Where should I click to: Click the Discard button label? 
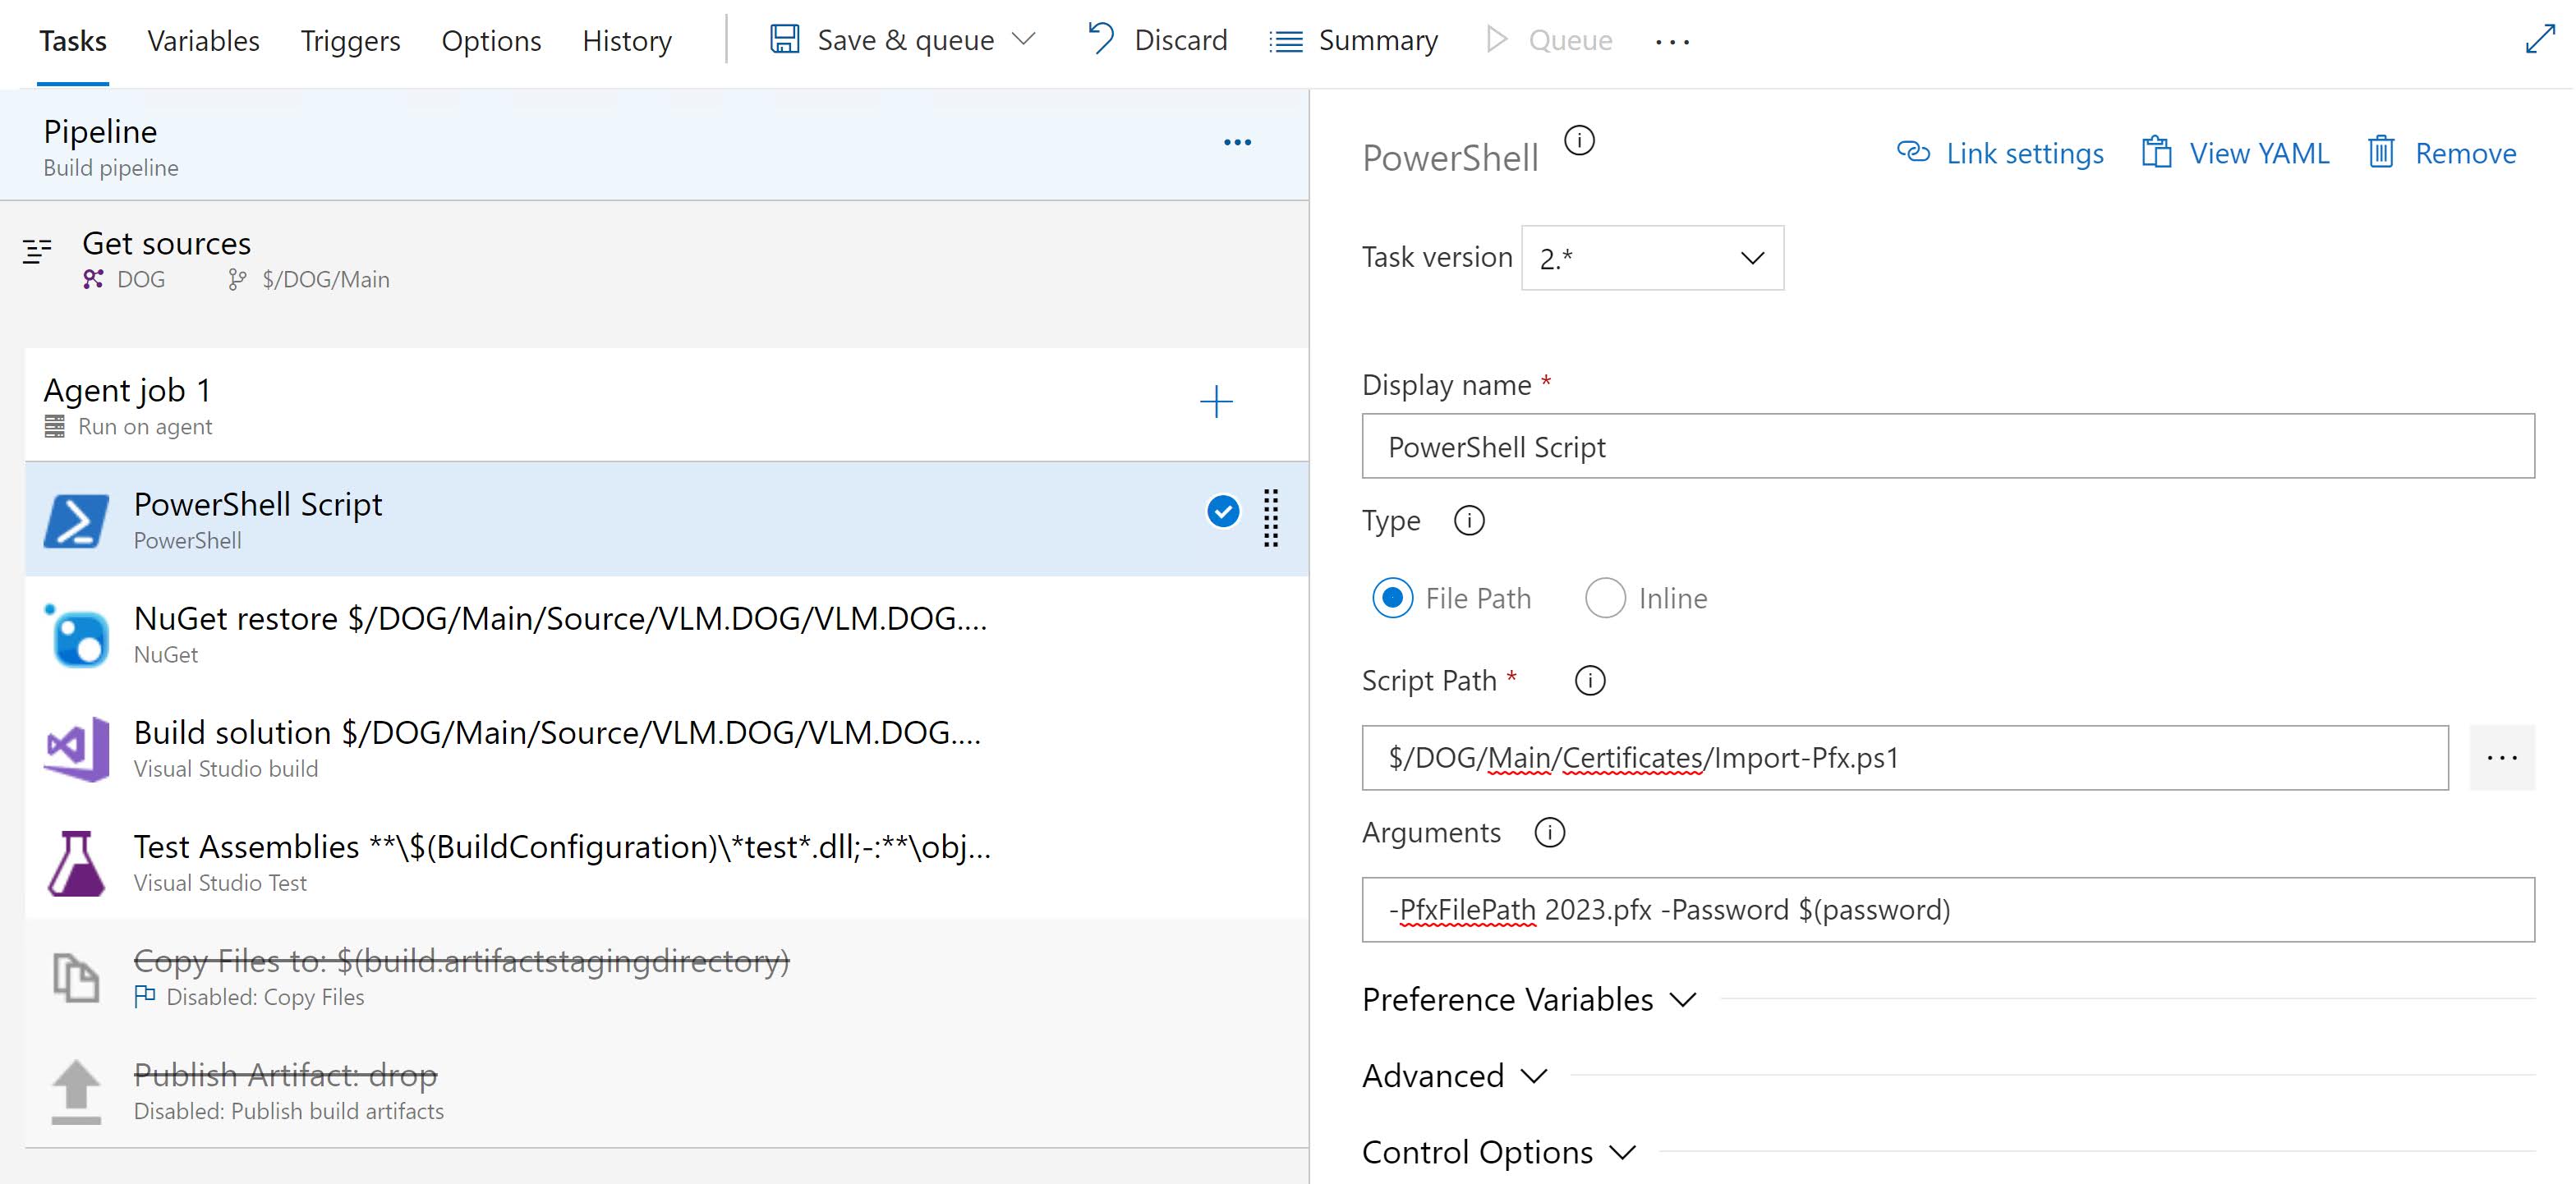[x=1180, y=40]
